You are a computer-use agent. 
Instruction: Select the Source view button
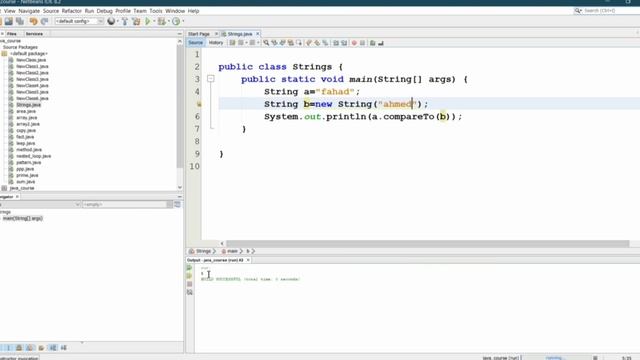(196, 43)
